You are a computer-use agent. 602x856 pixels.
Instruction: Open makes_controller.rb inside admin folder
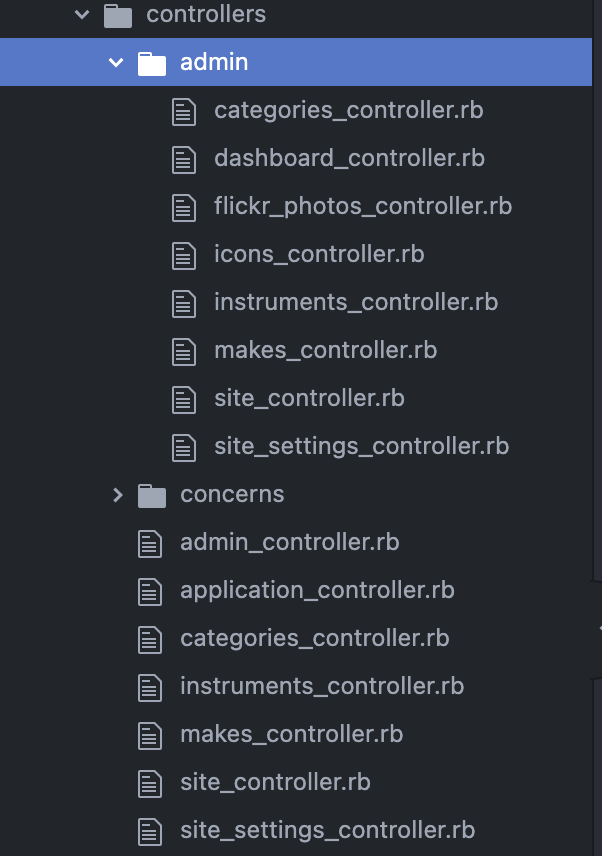326,350
